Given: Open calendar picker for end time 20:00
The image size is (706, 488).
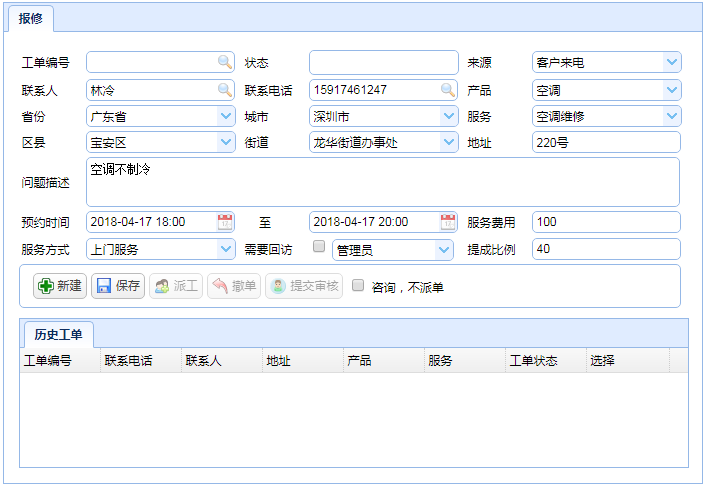Looking at the screenshot, I should tap(448, 222).
